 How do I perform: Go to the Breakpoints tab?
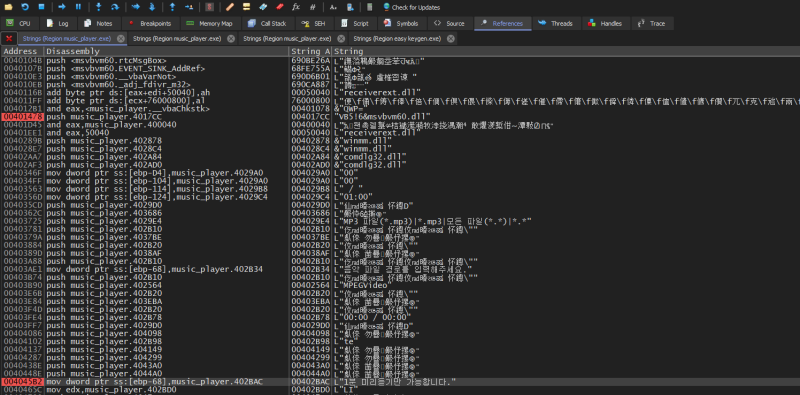[151, 23]
